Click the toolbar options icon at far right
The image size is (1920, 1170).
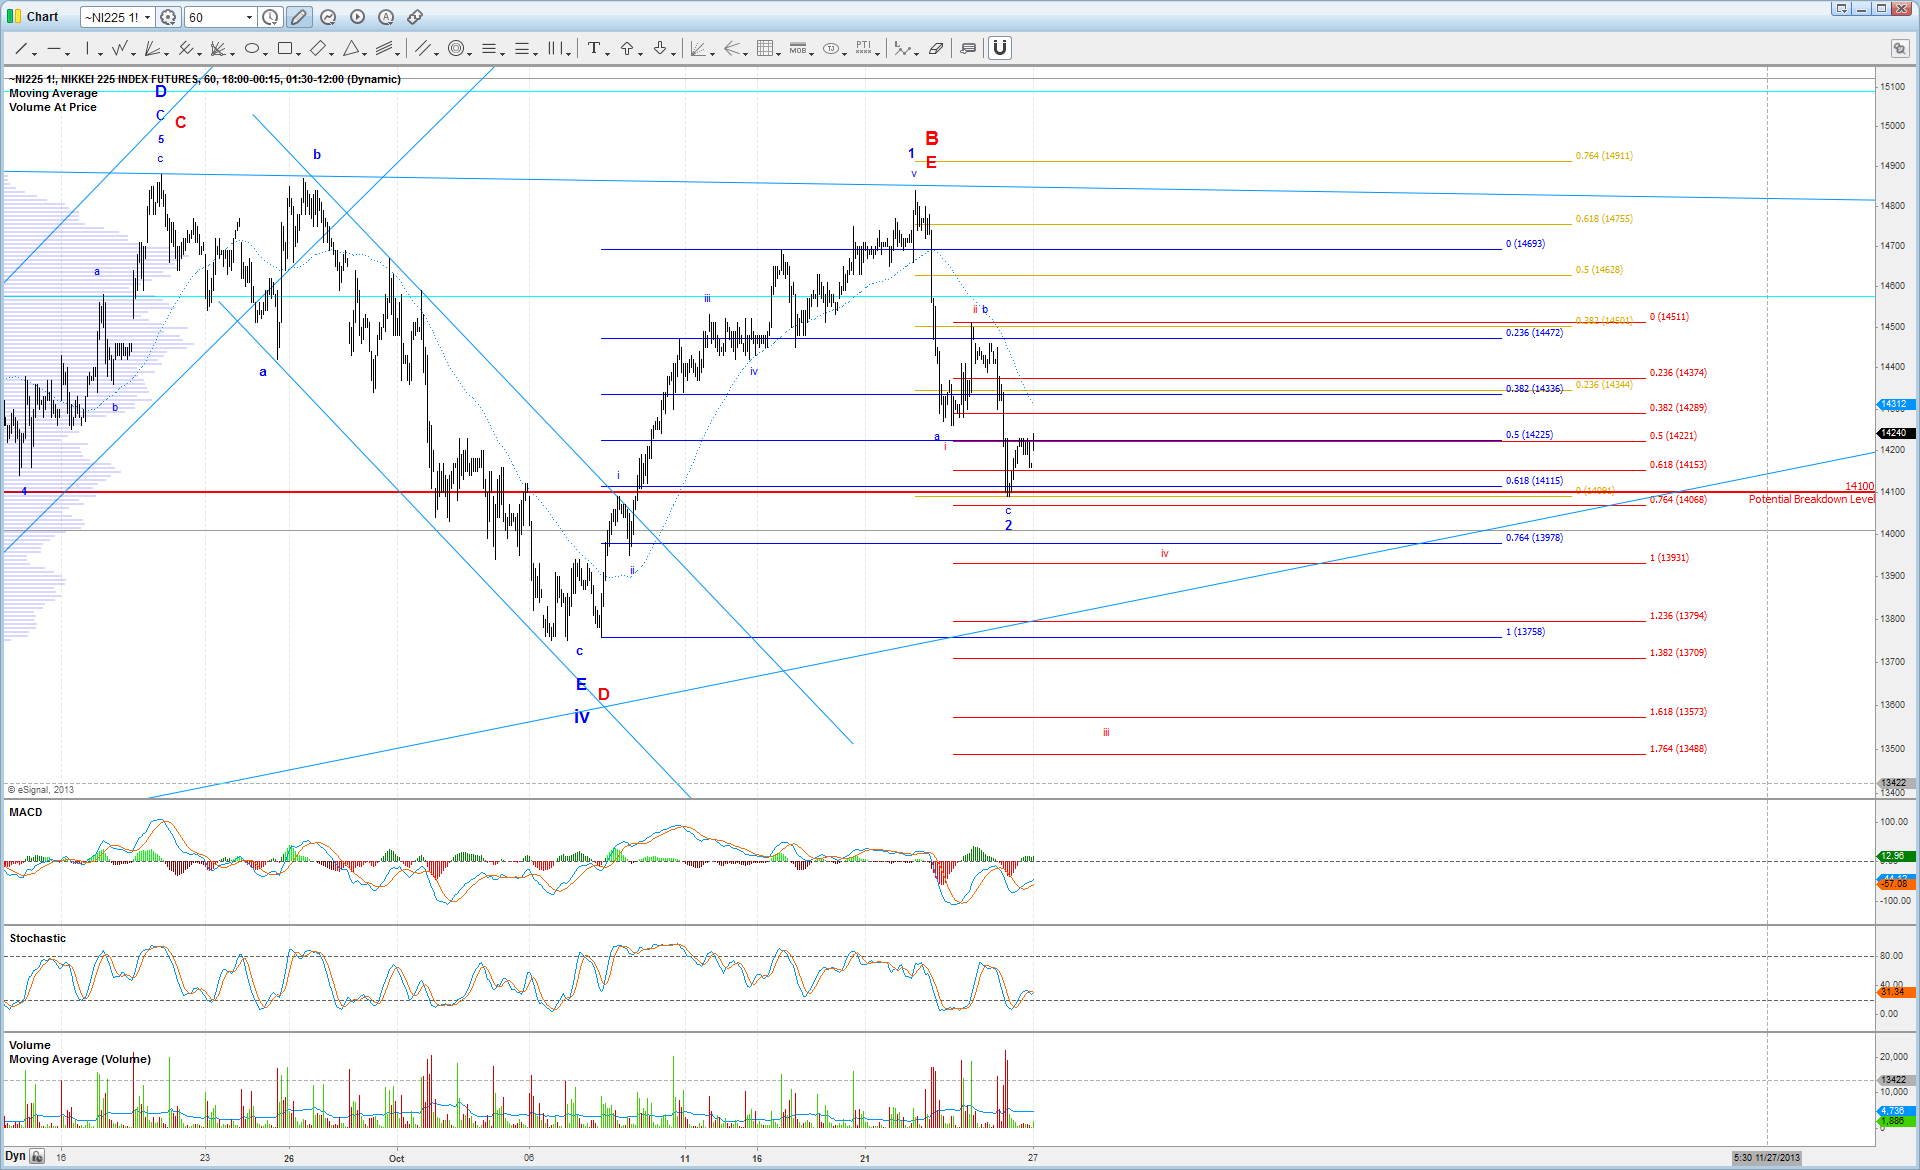[1899, 48]
